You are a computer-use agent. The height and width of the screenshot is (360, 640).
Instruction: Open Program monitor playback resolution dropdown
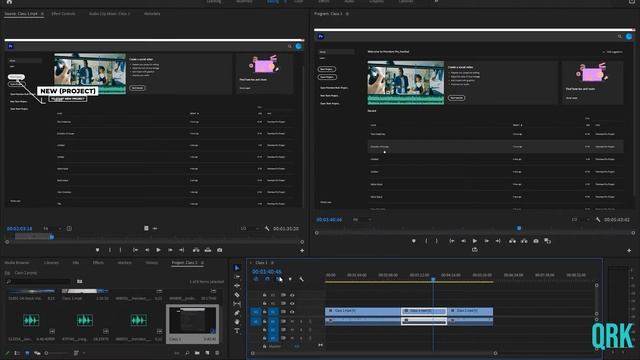coord(580,220)
